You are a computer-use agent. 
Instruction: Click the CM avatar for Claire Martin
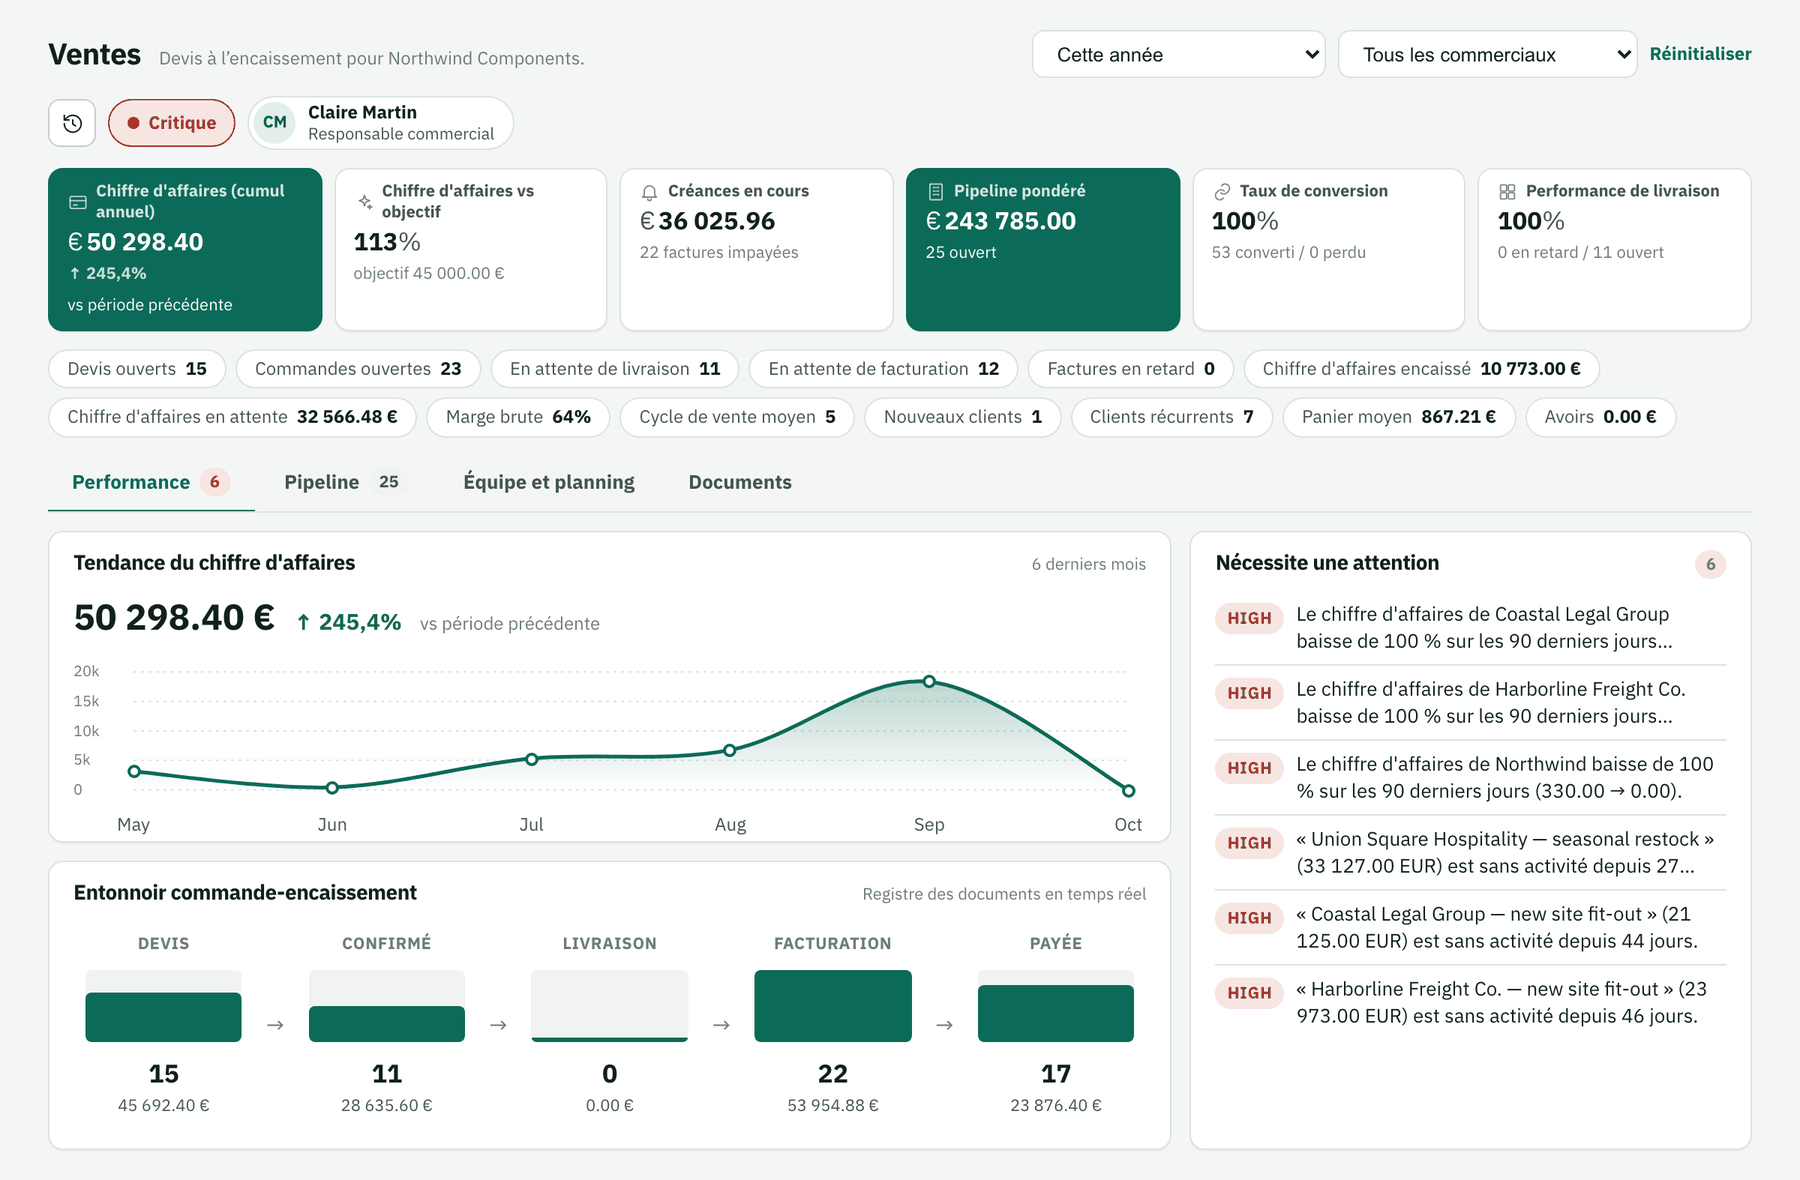[x=275, y=122]
